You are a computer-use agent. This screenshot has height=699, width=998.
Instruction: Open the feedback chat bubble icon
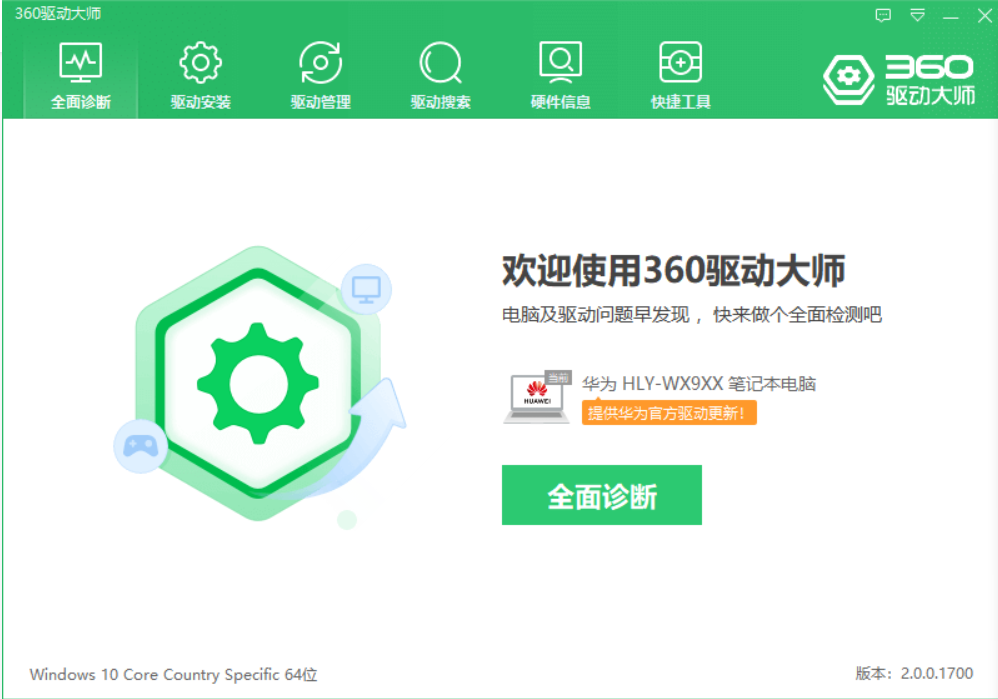click(883, 15)
